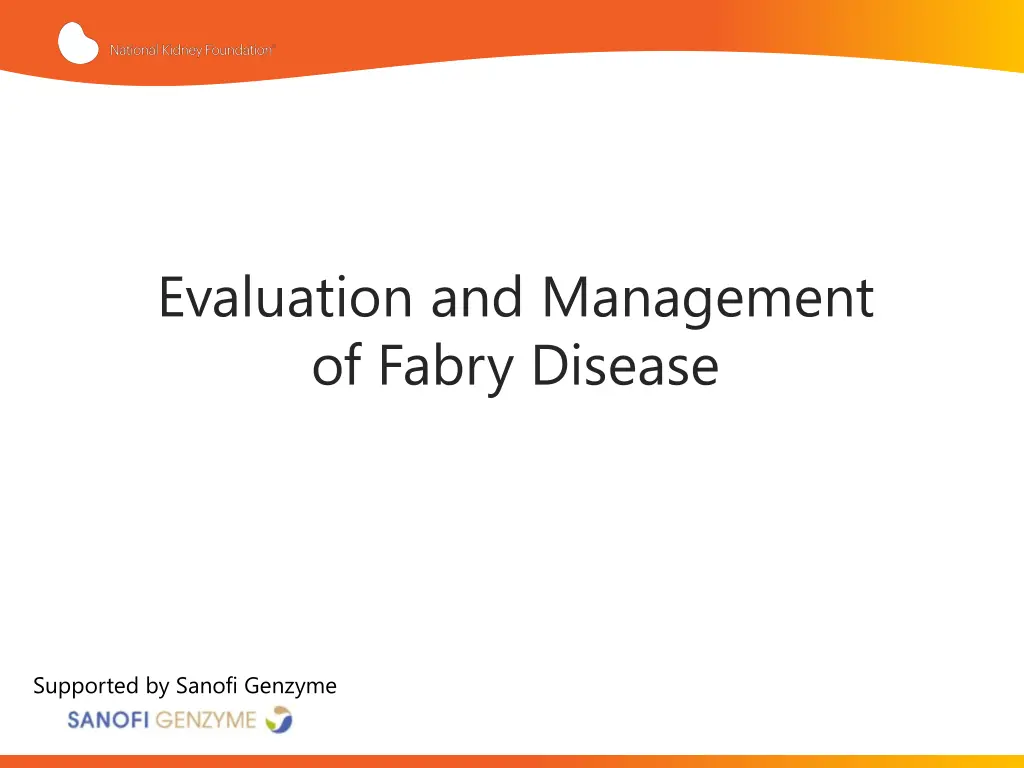Select the word Management in the title
This screenshot has width=1024, height=768.
click(708, 298)
